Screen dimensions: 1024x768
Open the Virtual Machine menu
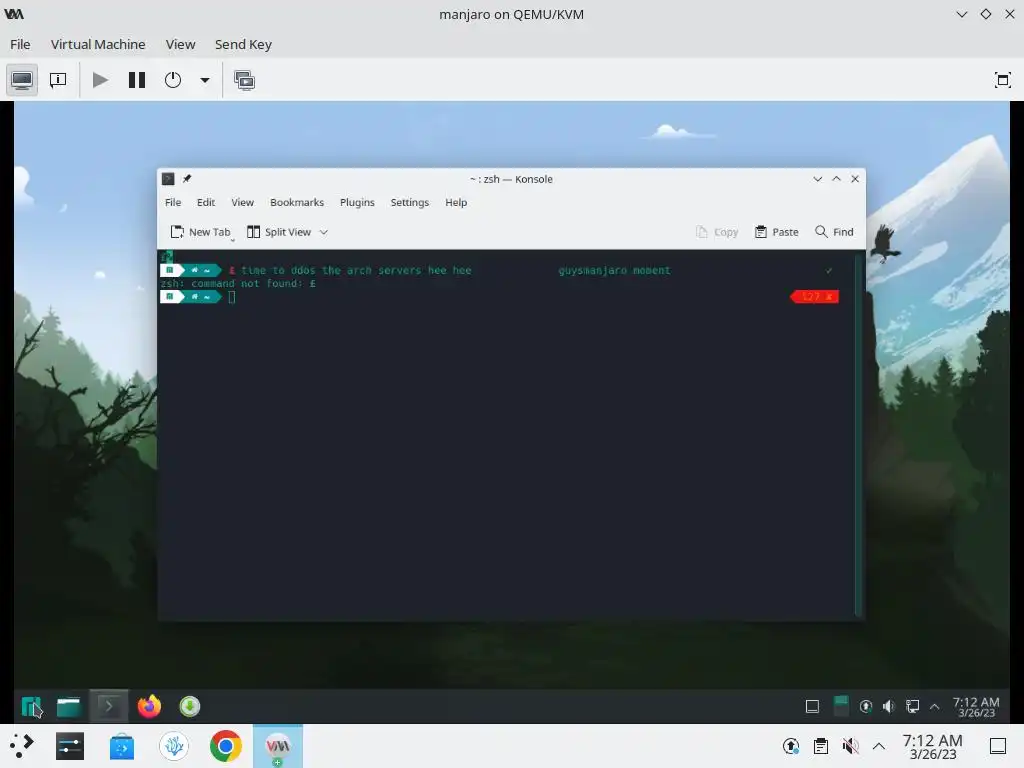click(x=98, y=44)
